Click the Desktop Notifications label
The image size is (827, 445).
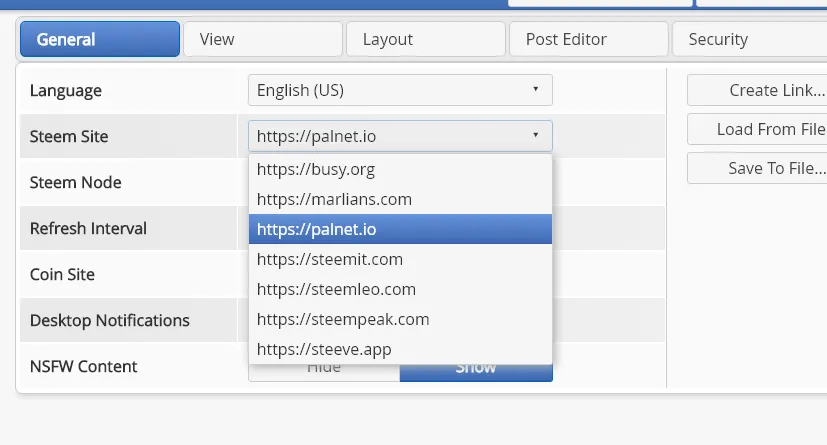(110, 321)
